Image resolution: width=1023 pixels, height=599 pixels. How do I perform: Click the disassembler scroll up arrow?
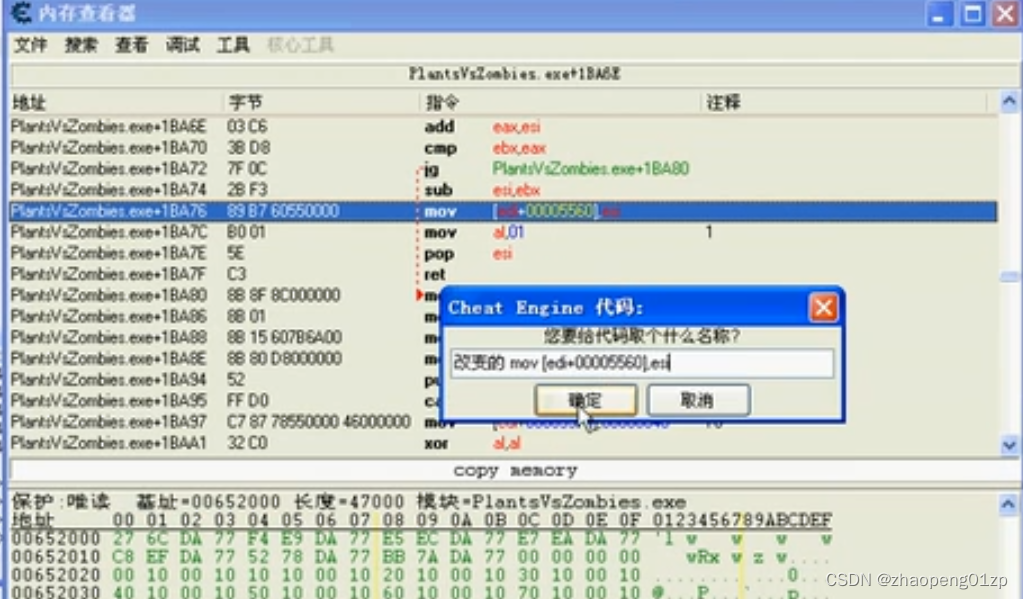[x=1009, y=102]
